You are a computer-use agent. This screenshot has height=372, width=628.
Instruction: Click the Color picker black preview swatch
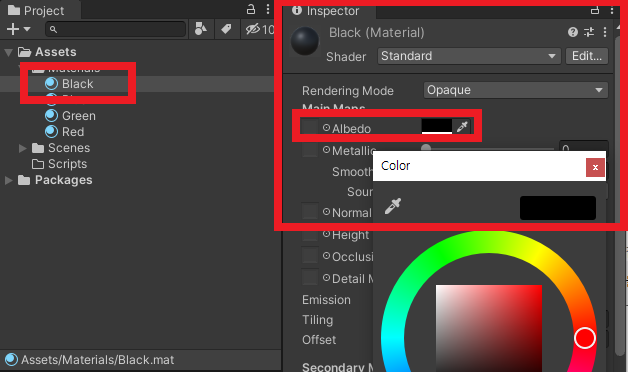click(x=558, y=208)
